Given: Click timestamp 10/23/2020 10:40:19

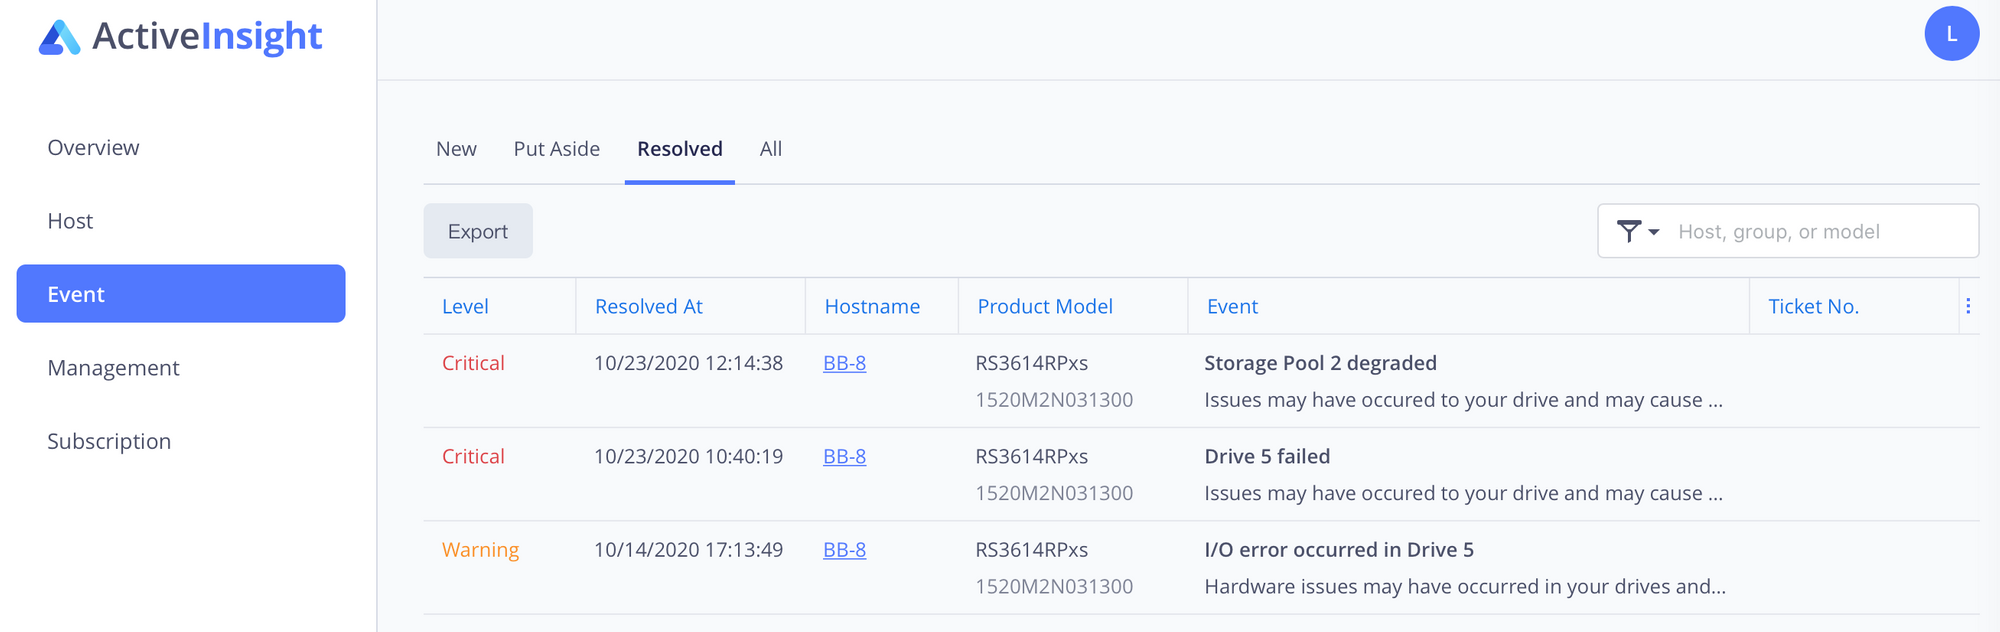Looking at the screenshot, I should [688, 456].
